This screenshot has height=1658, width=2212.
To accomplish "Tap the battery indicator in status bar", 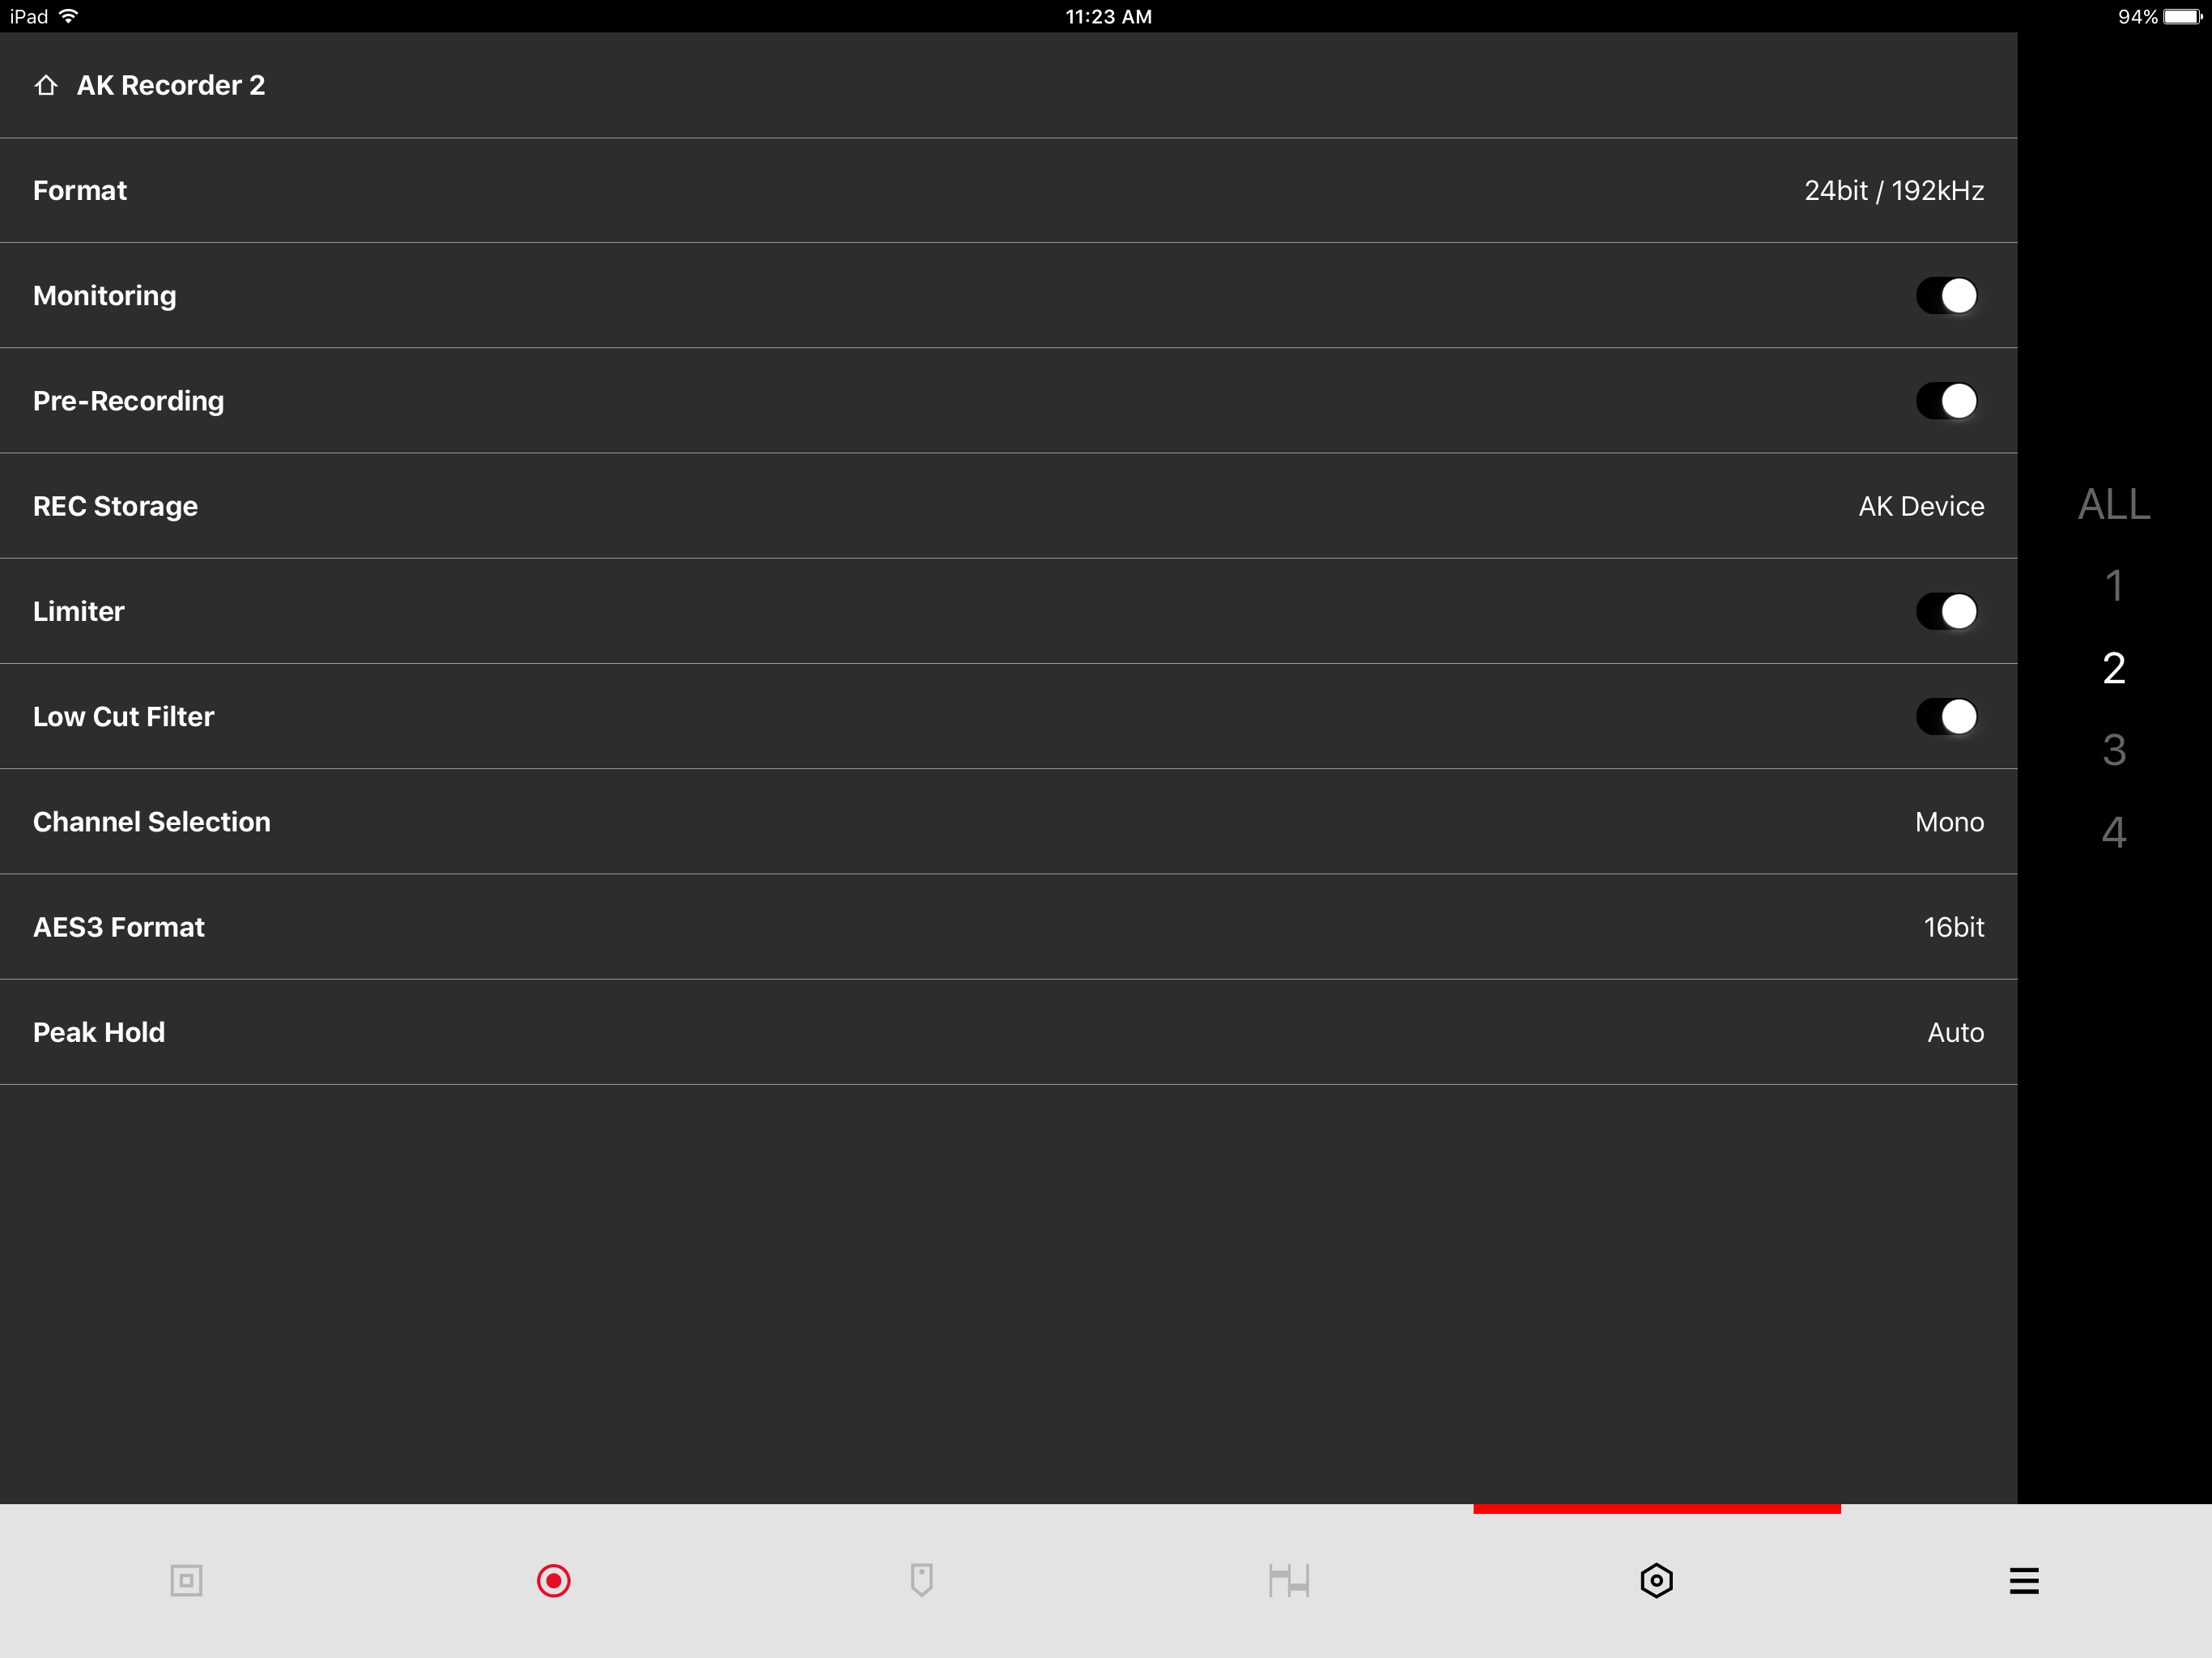I will (x=2182, y=16).
